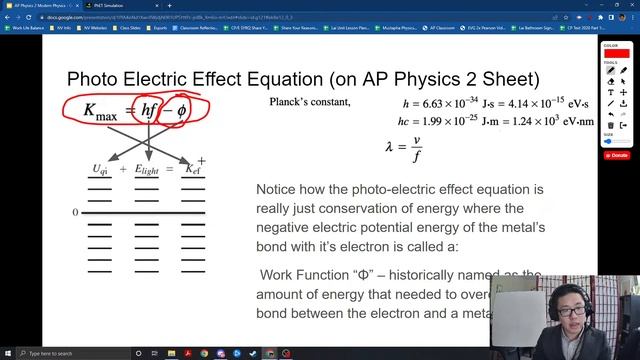Open Steam from the taskbar
Viewport: 640px width, 360px height.
[x=253, y=353]
